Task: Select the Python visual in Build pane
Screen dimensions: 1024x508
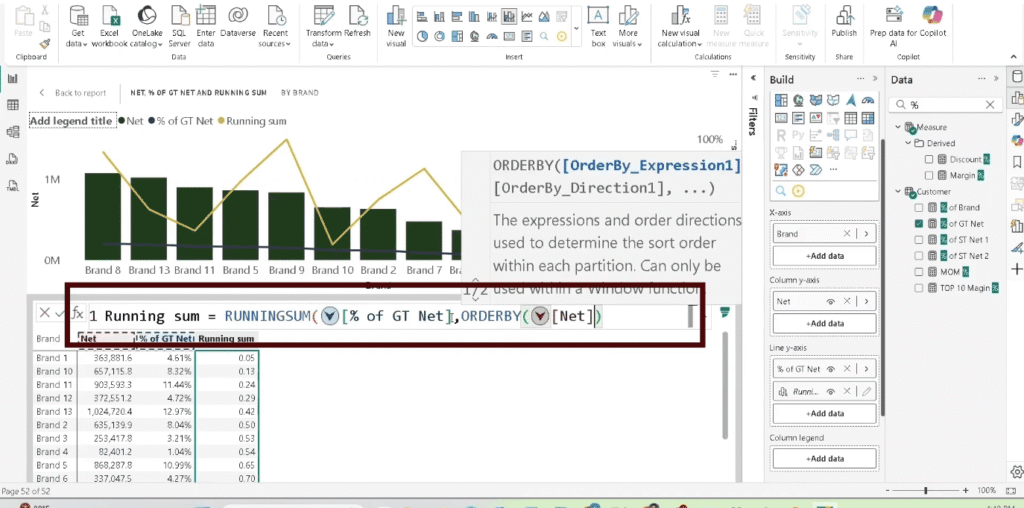Action: pyautogui.click(x=798, y=135)
